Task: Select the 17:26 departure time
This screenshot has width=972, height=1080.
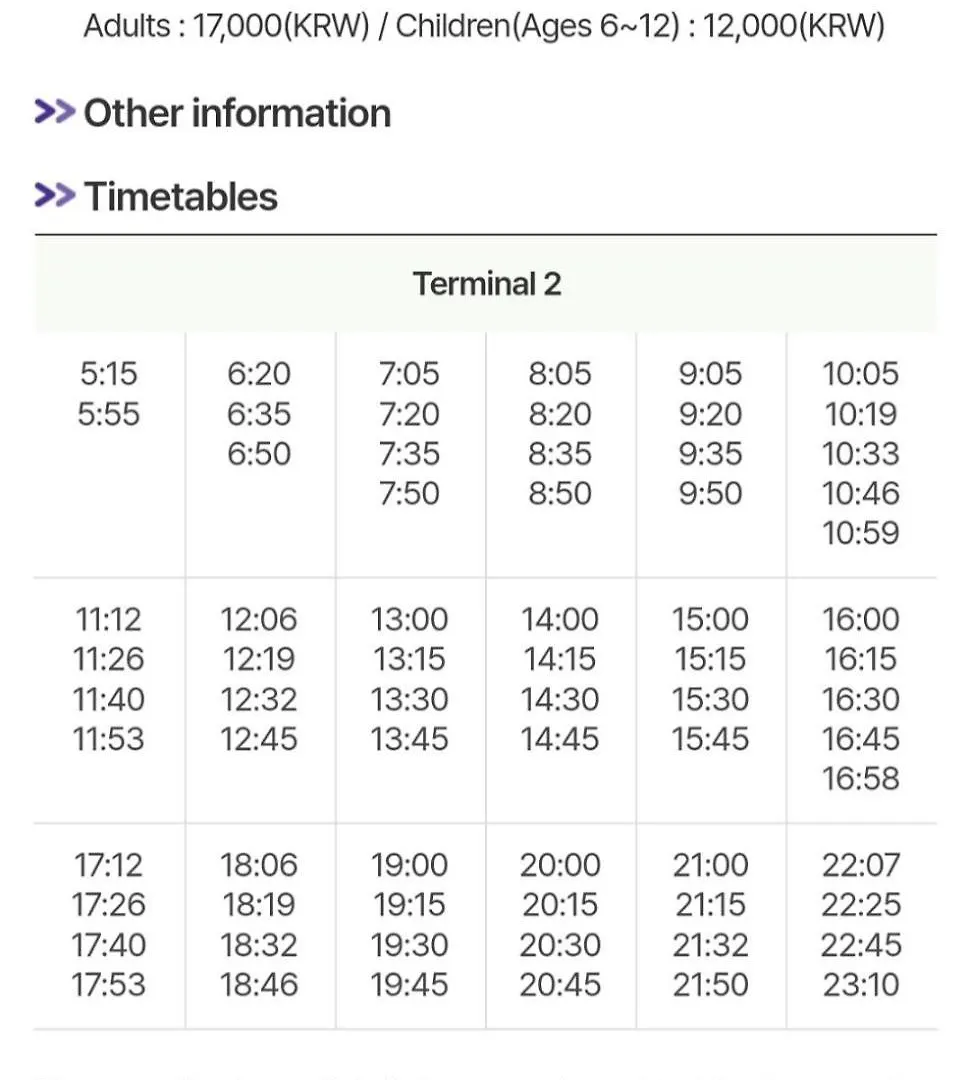Action: point(108,904)
